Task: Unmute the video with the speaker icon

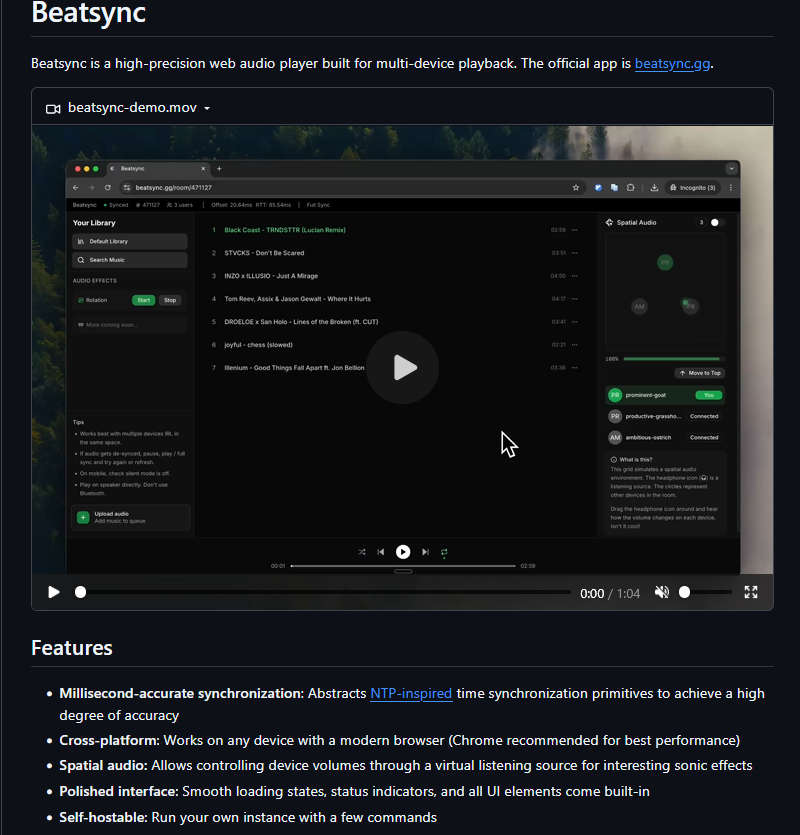Action: tap(662, 592)
